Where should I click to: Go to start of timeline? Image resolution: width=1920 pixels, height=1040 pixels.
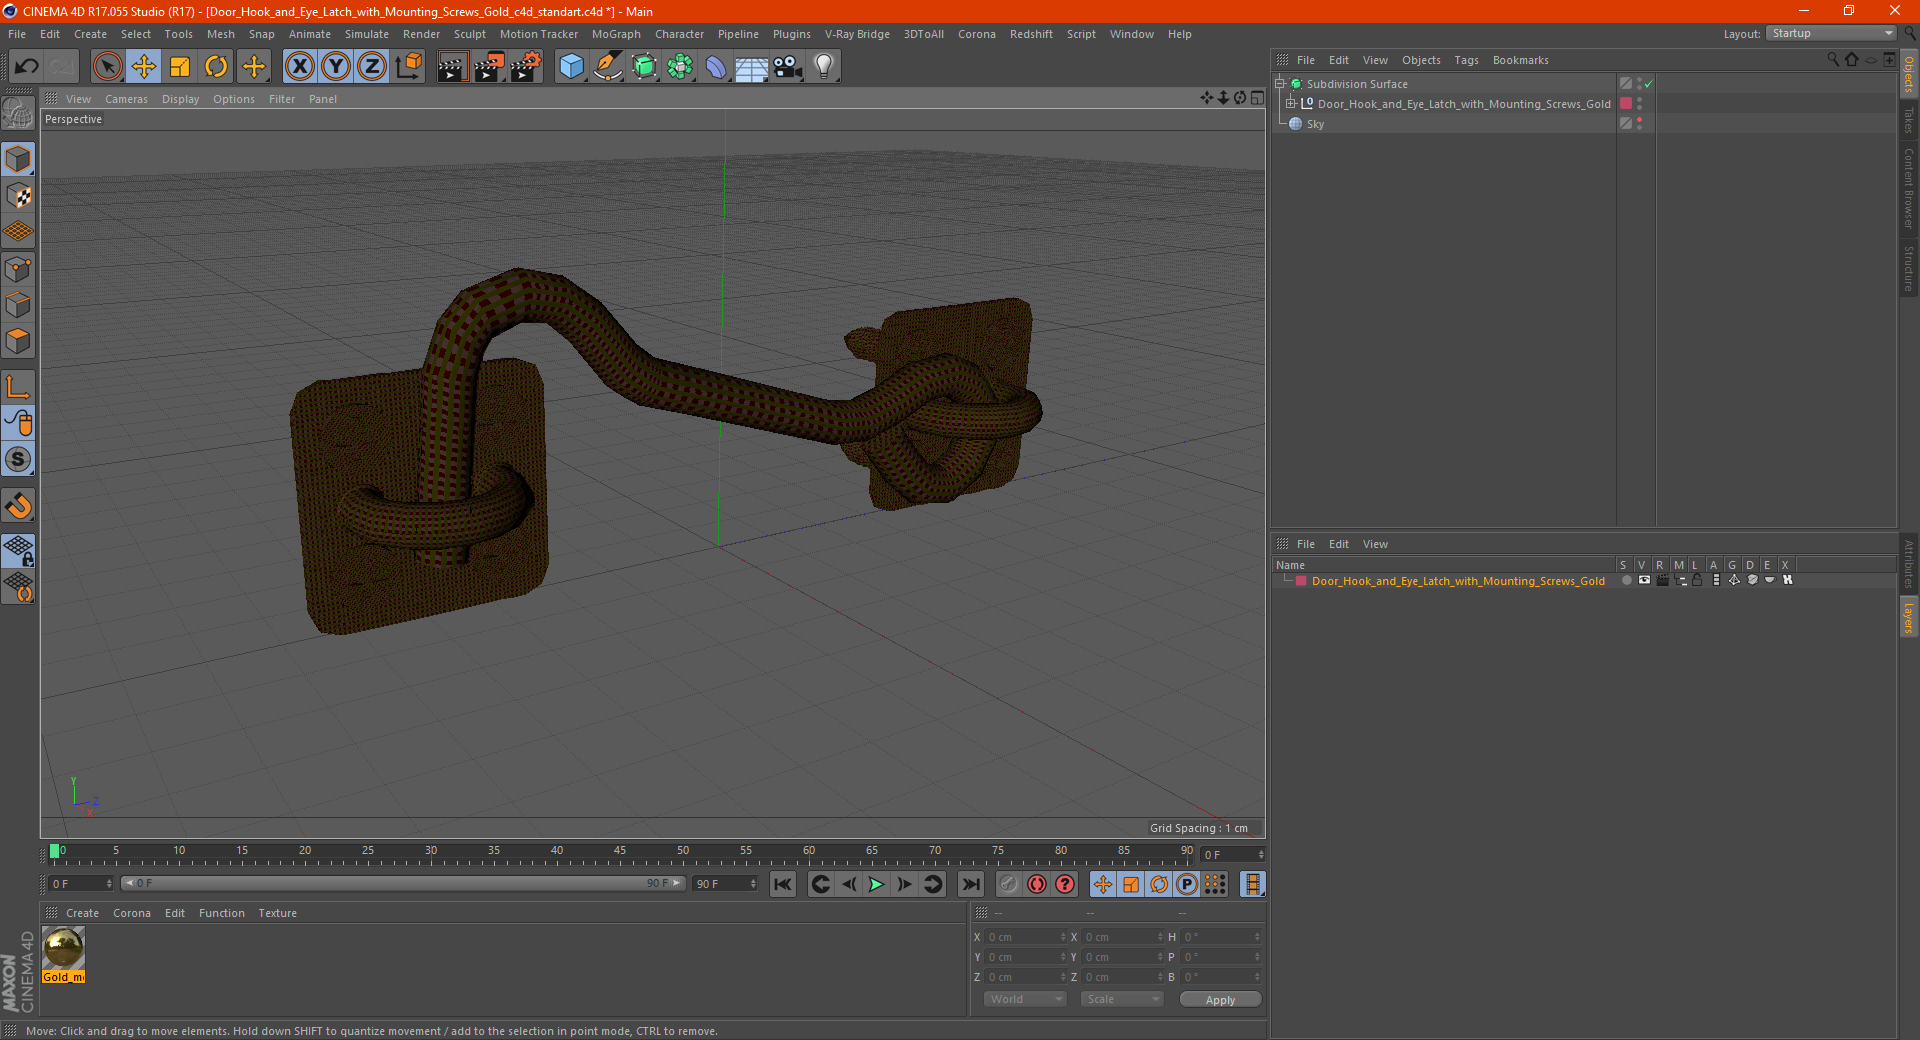[x=783, y=884]
